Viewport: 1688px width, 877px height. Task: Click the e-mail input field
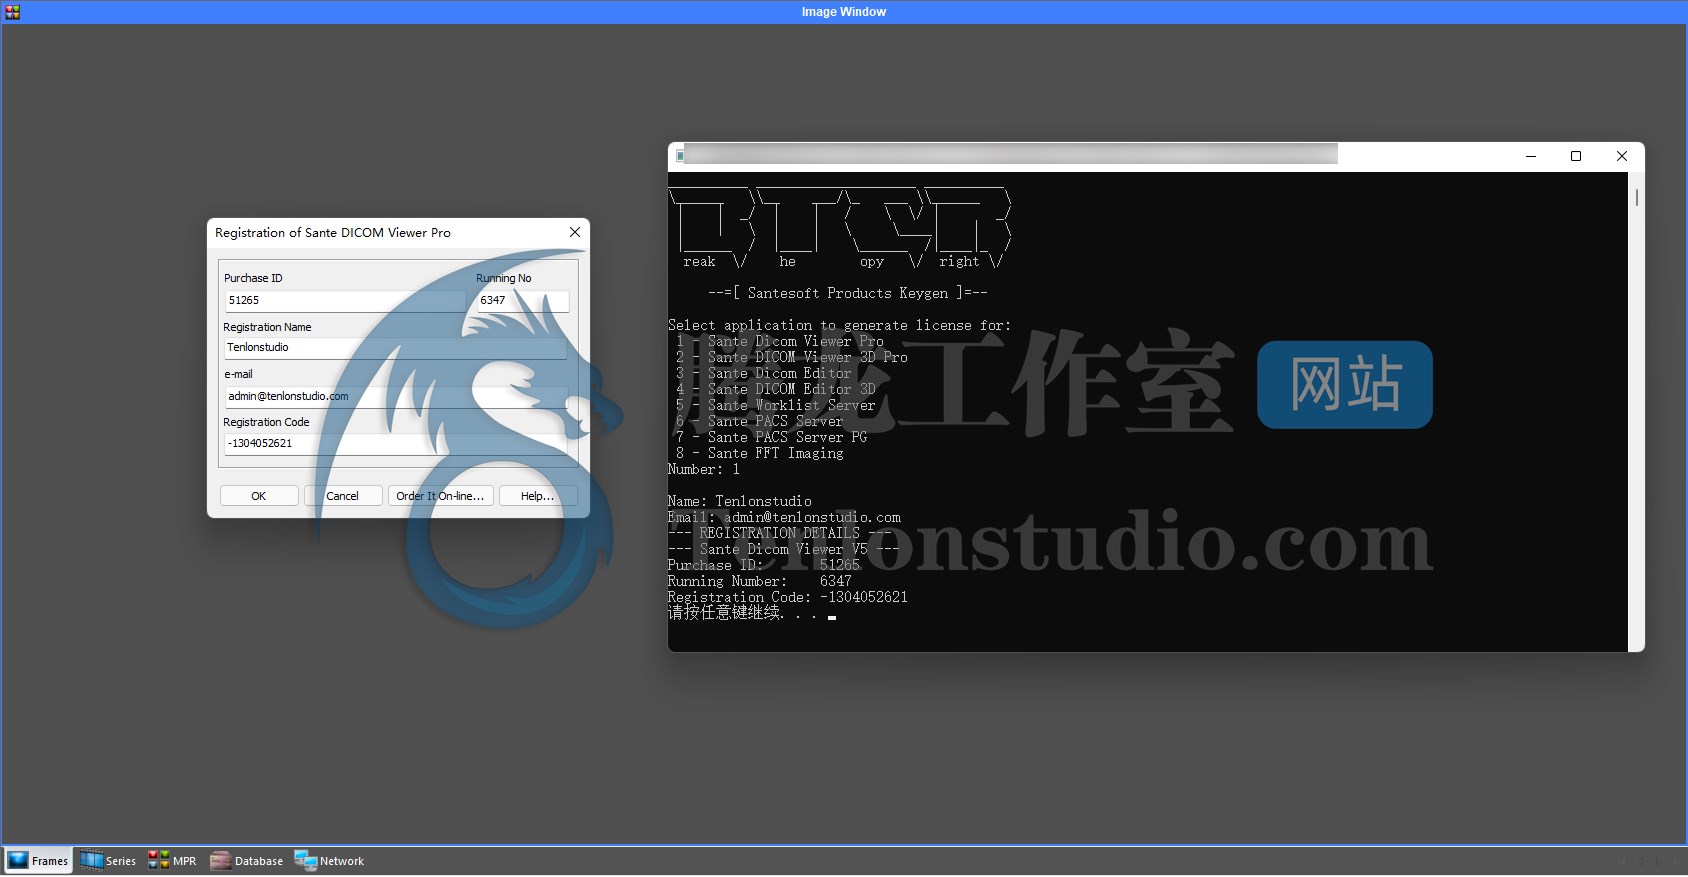(395, 396)
